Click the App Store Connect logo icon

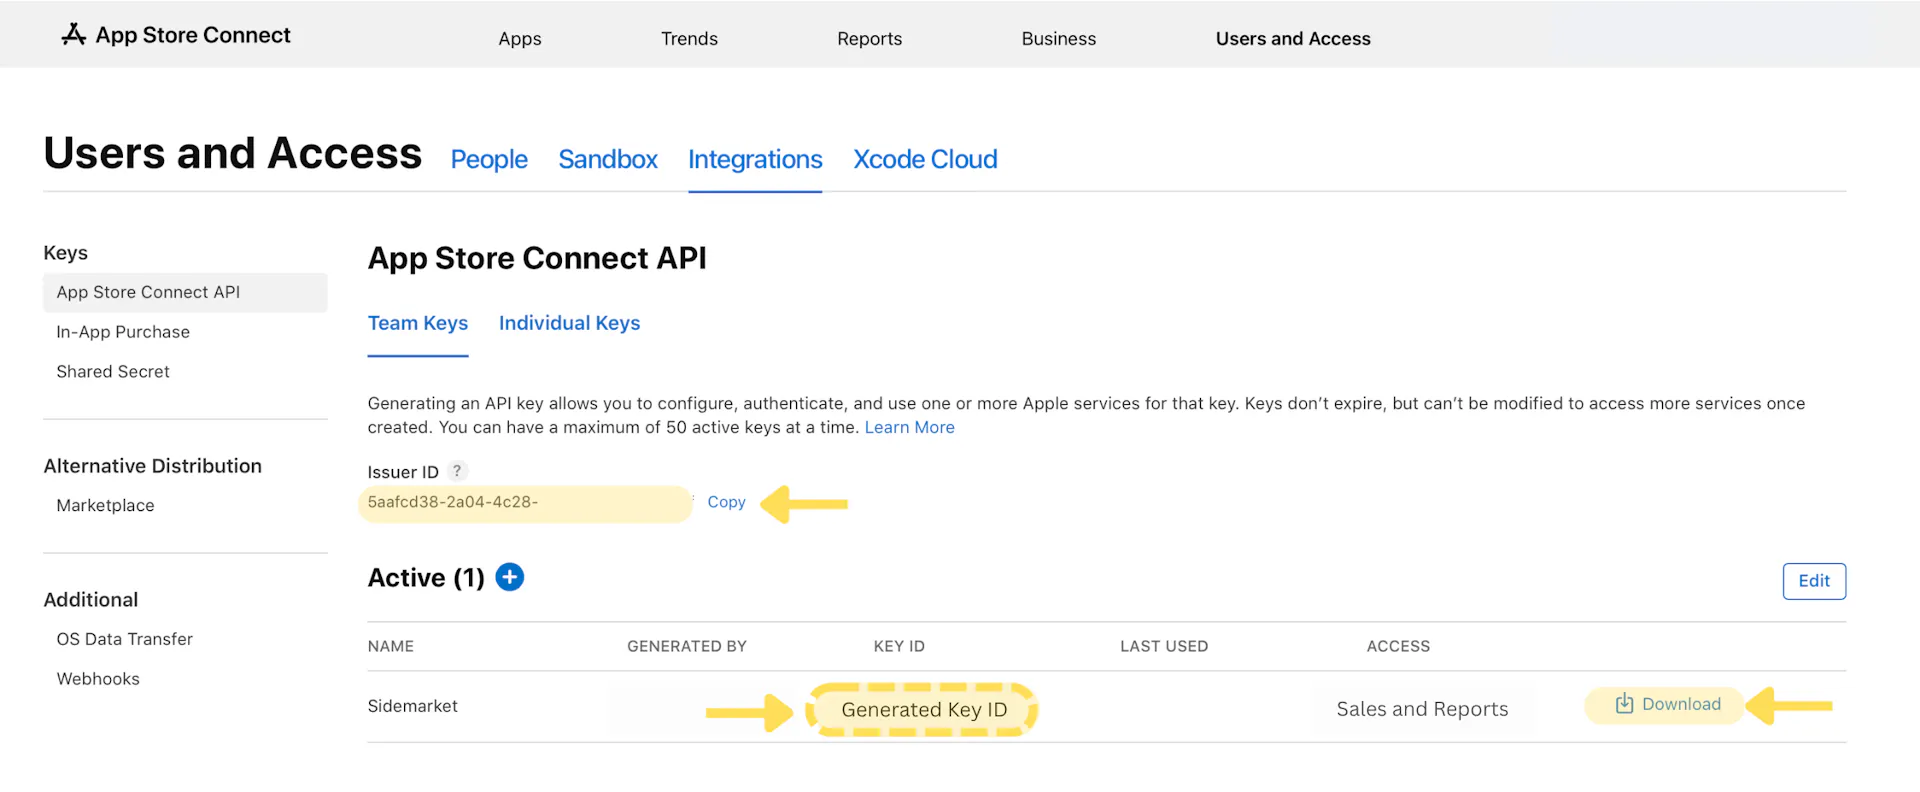[x=73, y=35]
